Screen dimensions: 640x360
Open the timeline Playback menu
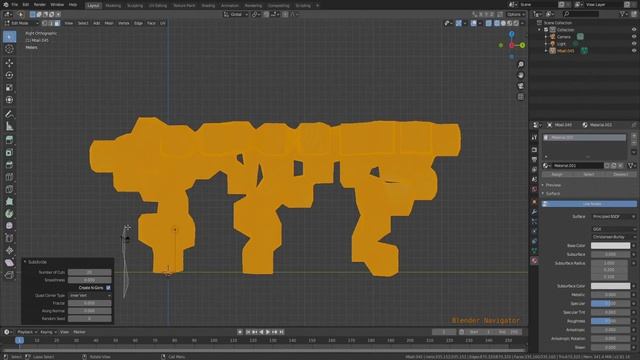[x=27, y=332]
